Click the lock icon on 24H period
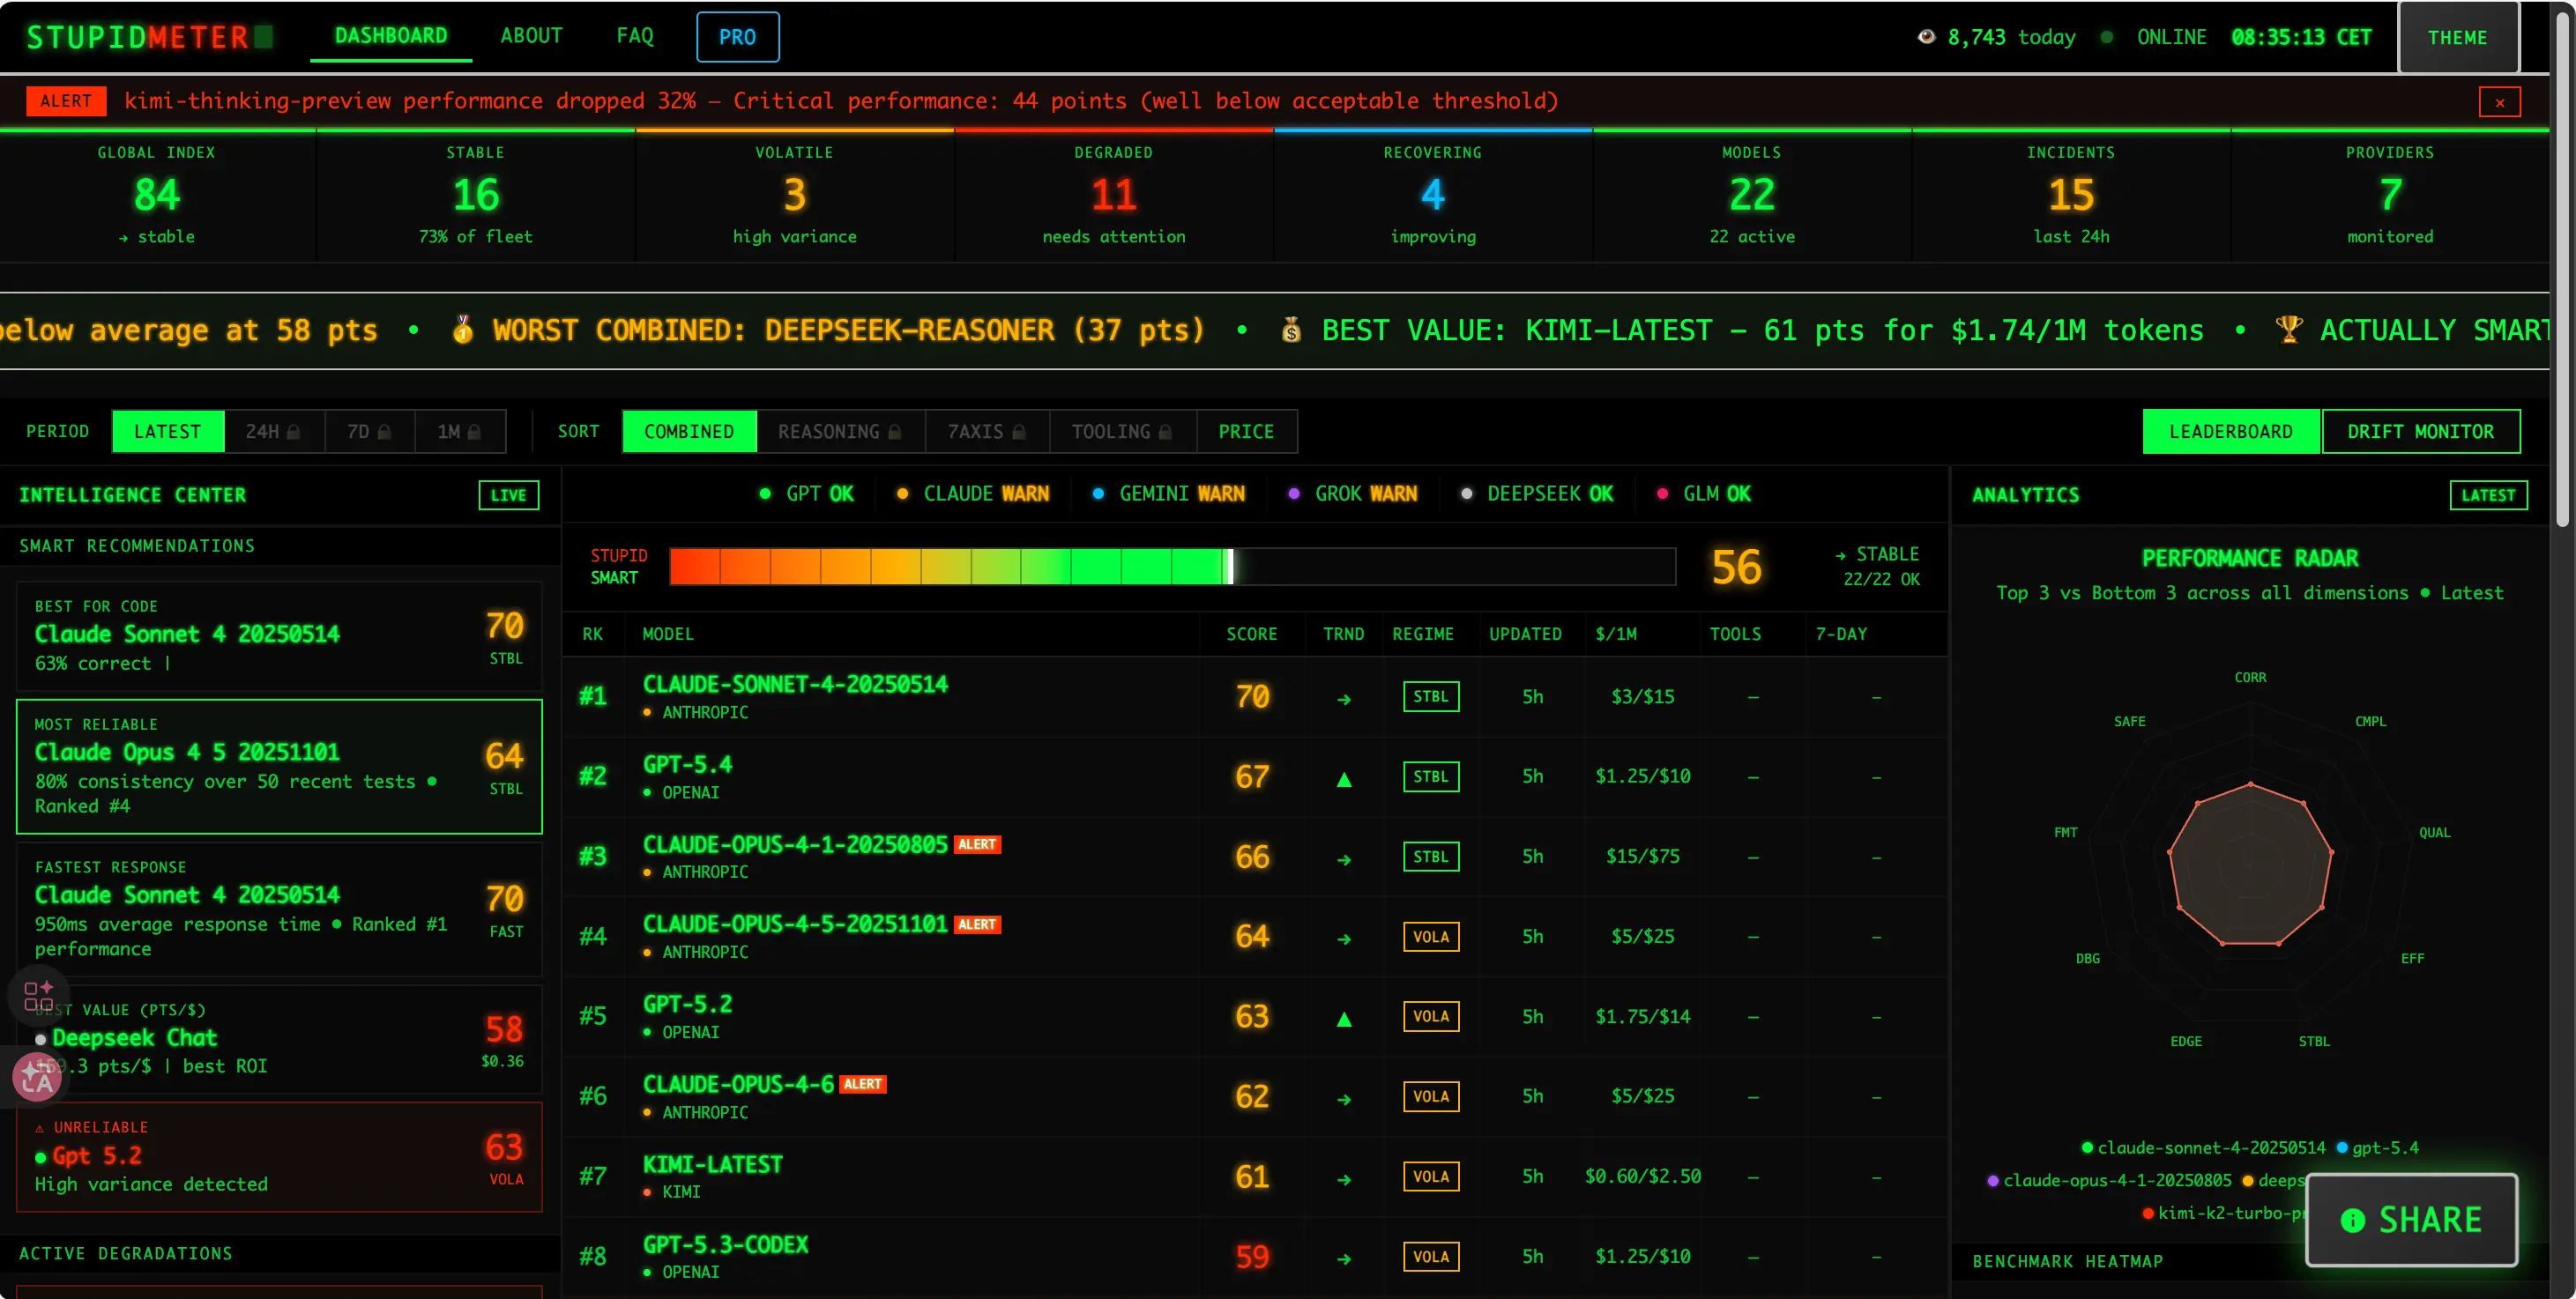Viewport: 2576px width, 1299px height. click(293, 432)
